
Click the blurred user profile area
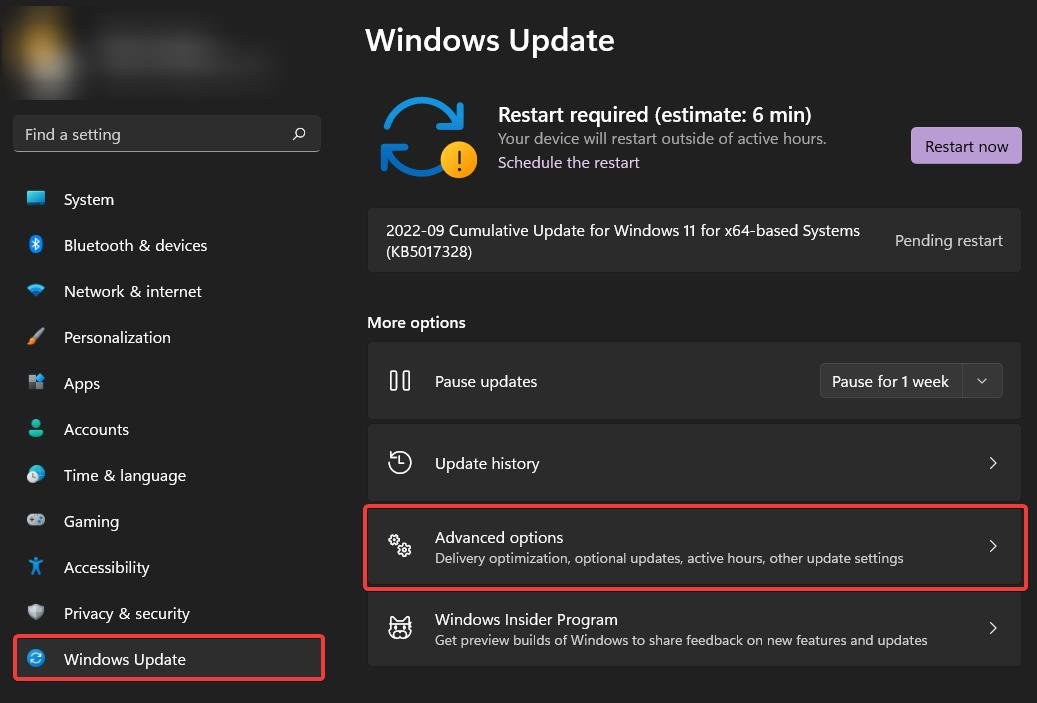[x=139, y=52]
